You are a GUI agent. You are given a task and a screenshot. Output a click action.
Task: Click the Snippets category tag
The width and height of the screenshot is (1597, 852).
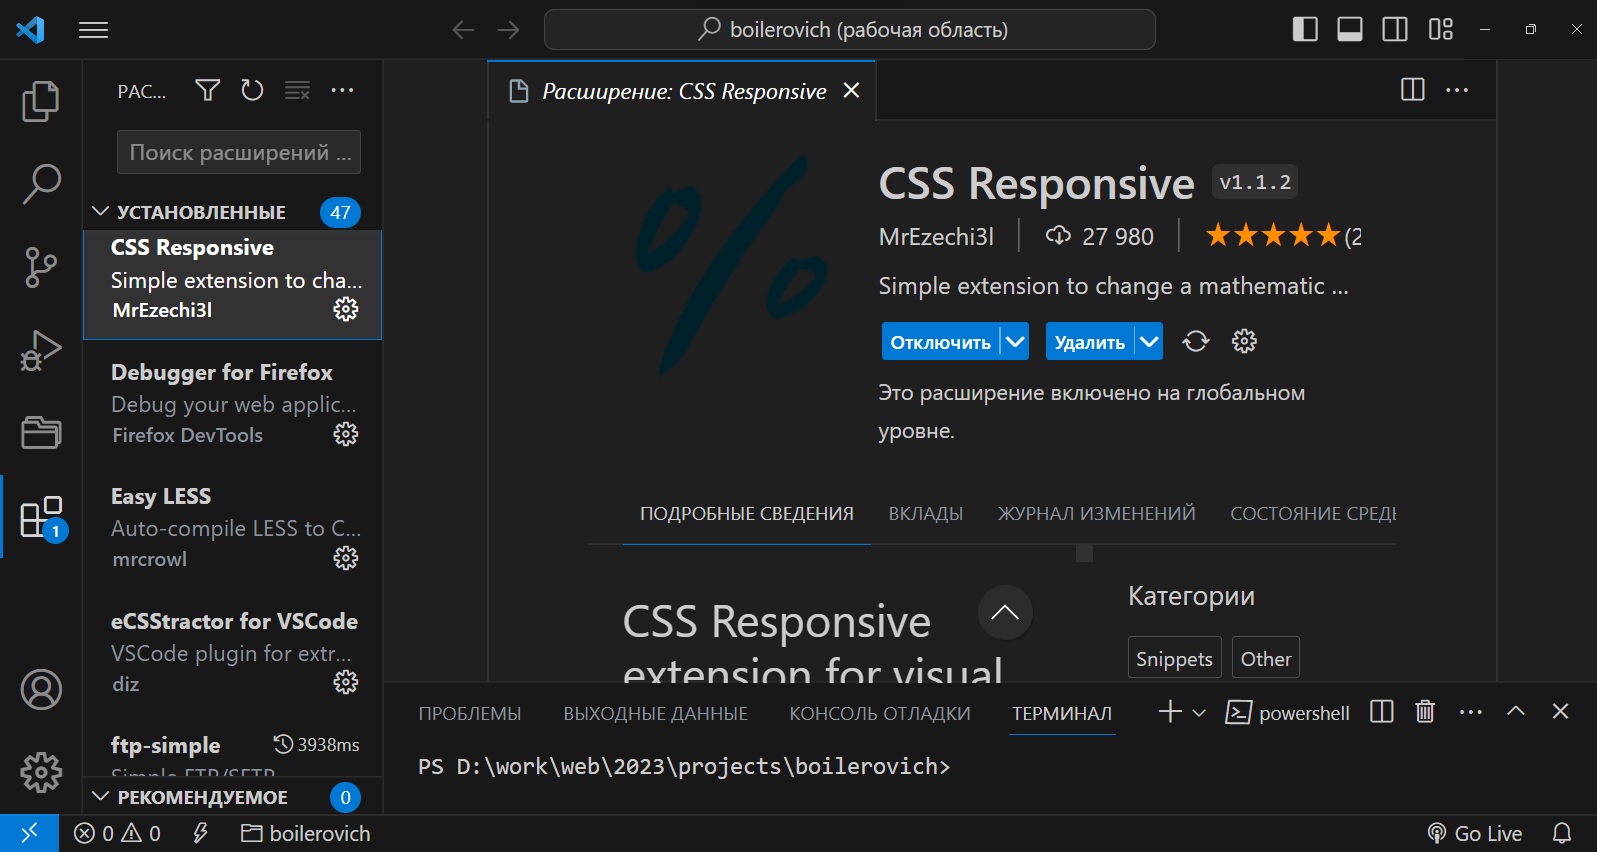1174,659
